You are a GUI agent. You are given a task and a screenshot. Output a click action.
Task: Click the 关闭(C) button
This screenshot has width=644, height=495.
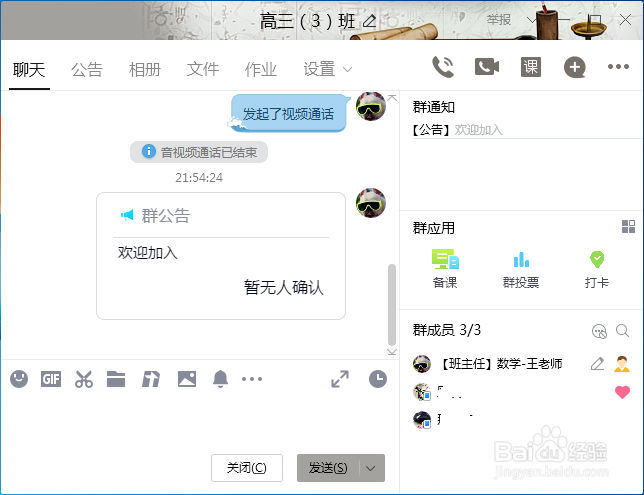pyautogui.click(x=247, y=468)
